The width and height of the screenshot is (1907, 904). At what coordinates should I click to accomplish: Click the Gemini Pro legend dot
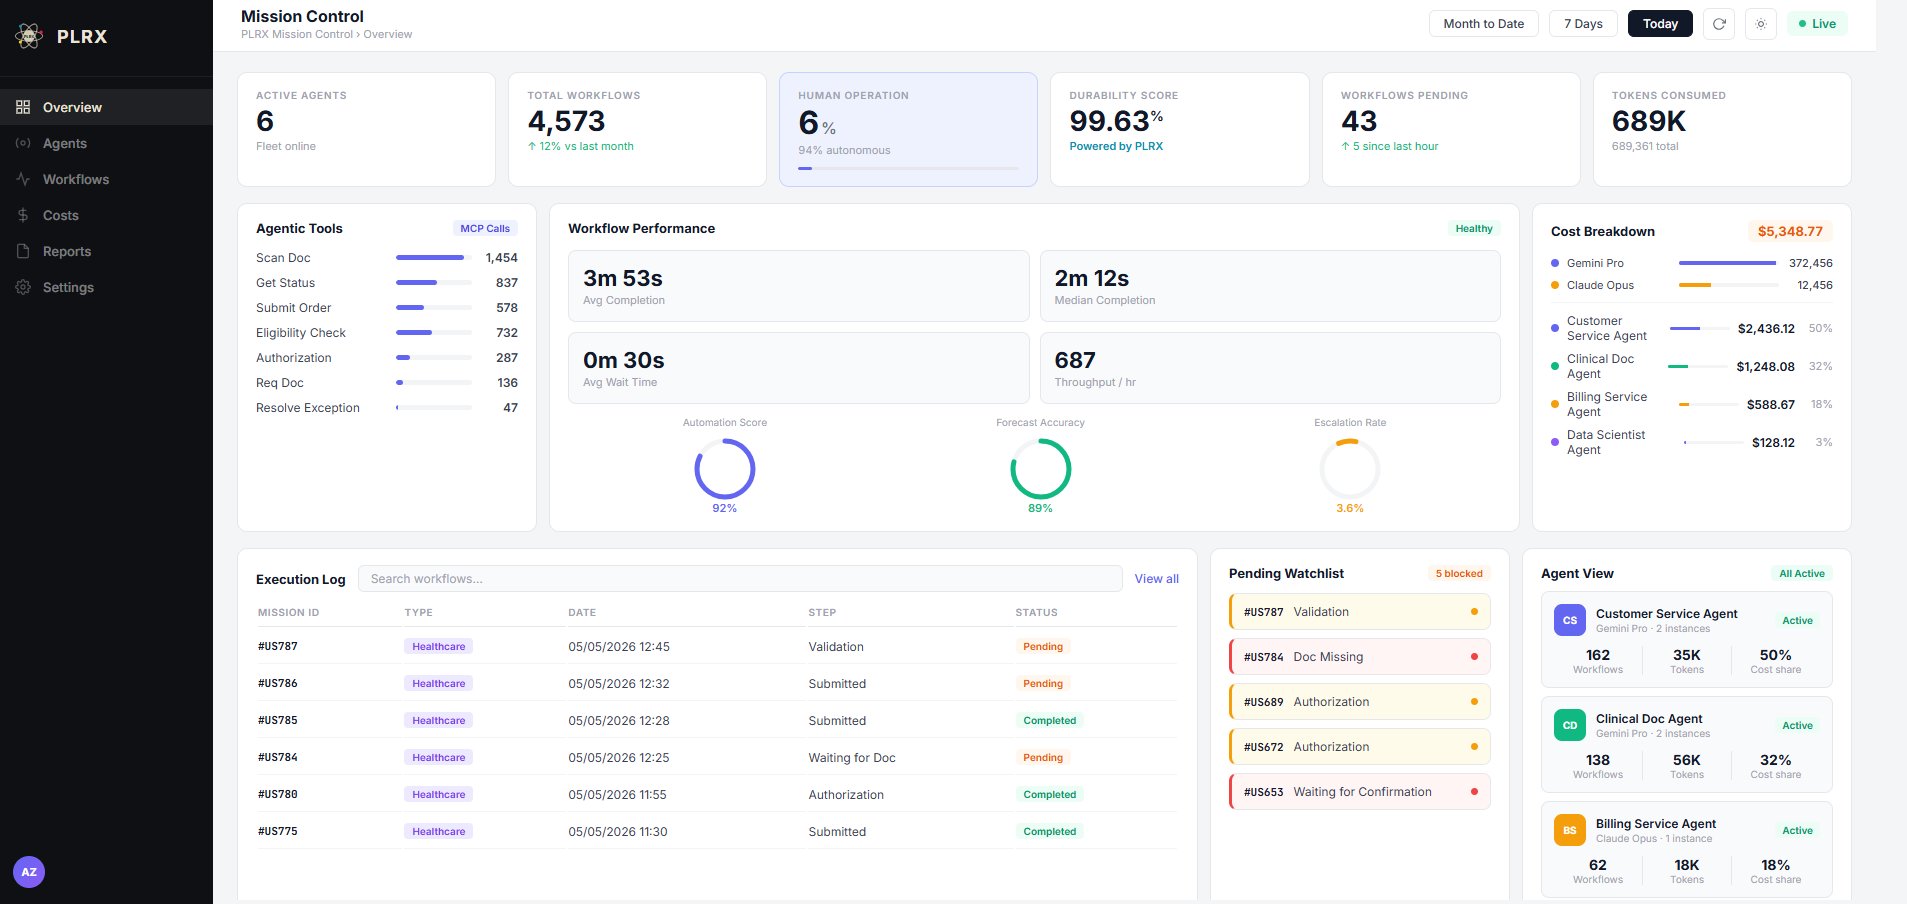pos(1554,263)
